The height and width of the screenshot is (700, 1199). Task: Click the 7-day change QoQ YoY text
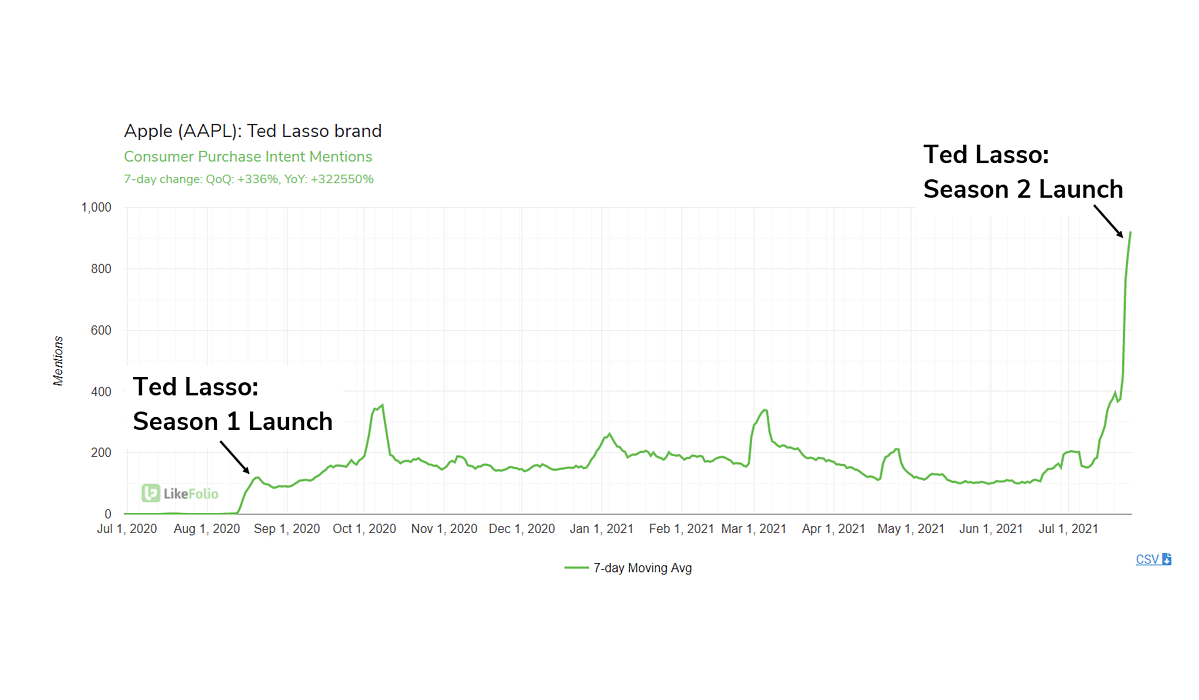point(249,179)
